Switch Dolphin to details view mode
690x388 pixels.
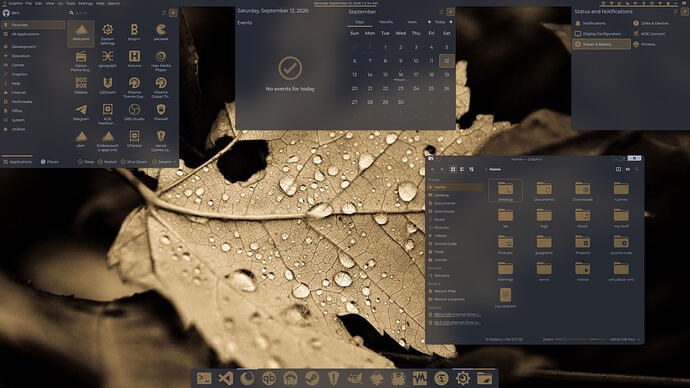coord(471,169)
